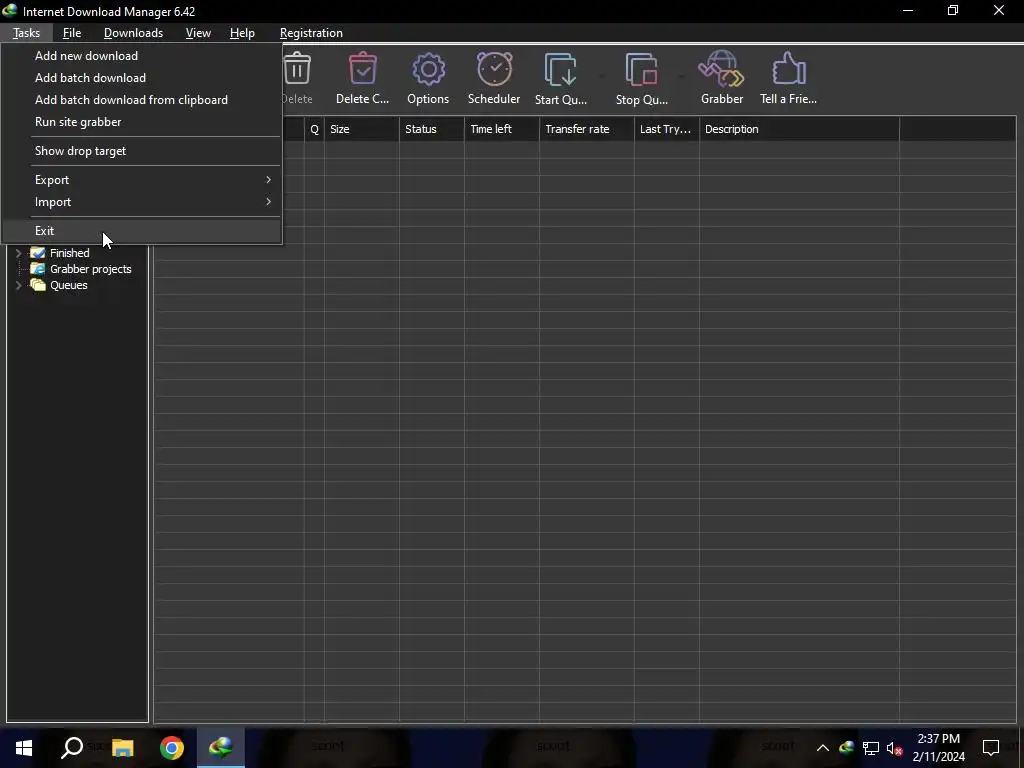Sort by the Last Try column header
The width and height of the screenshot is (1024, 768).
point(666,129)
